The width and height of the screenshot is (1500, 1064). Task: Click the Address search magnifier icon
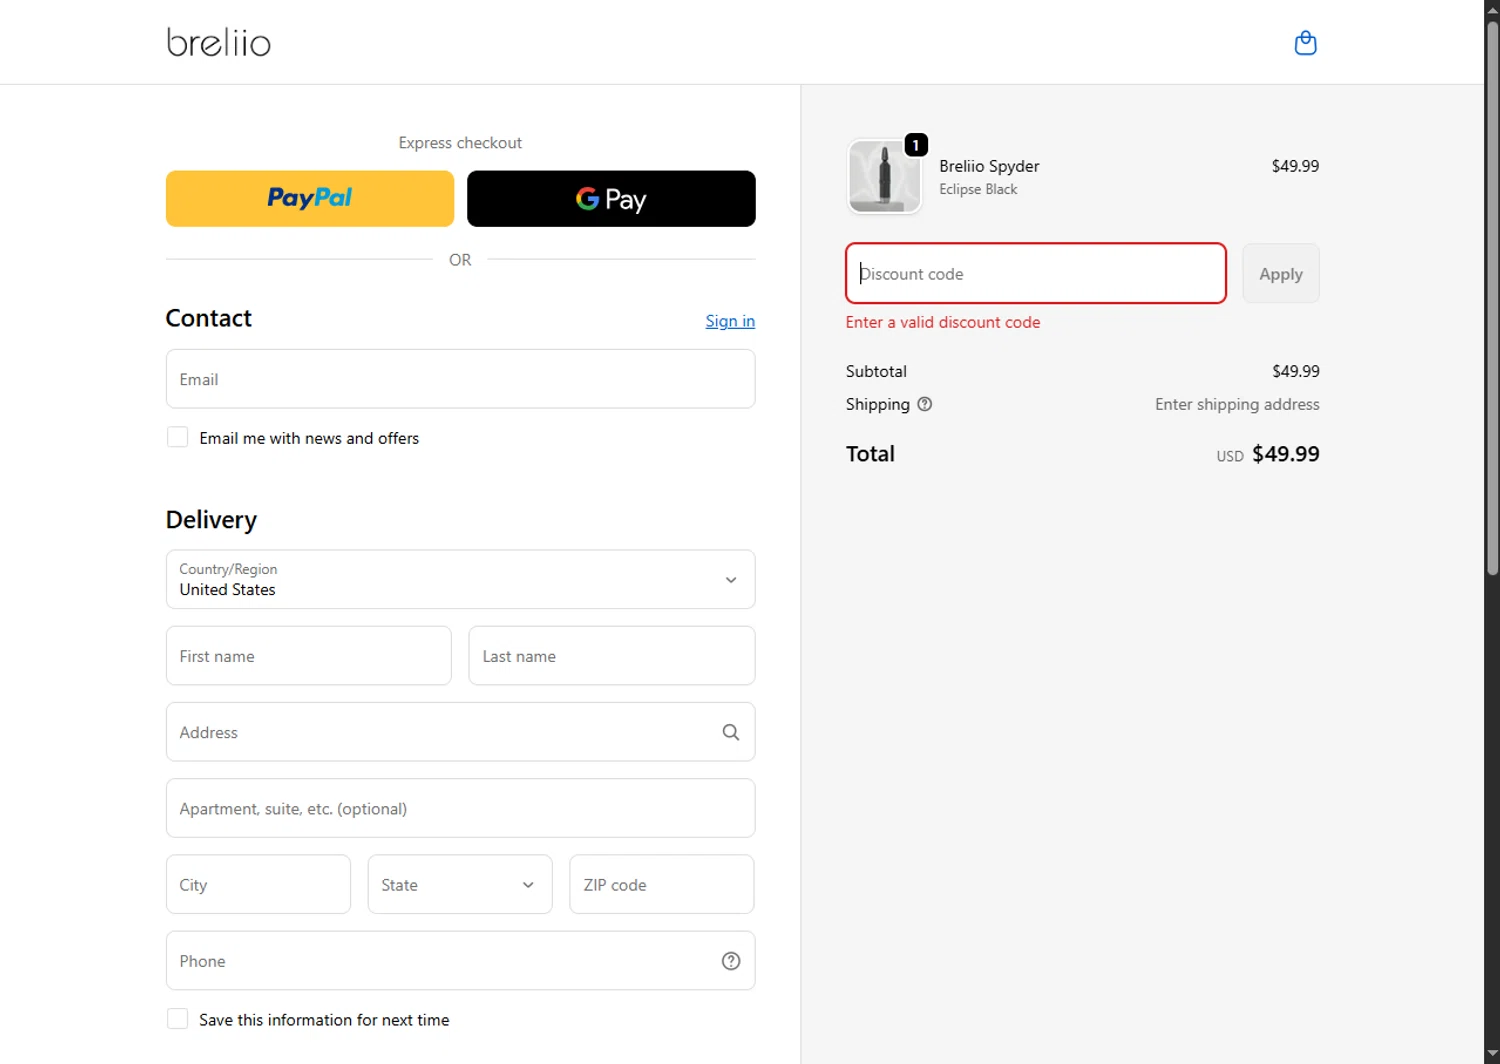731,732
